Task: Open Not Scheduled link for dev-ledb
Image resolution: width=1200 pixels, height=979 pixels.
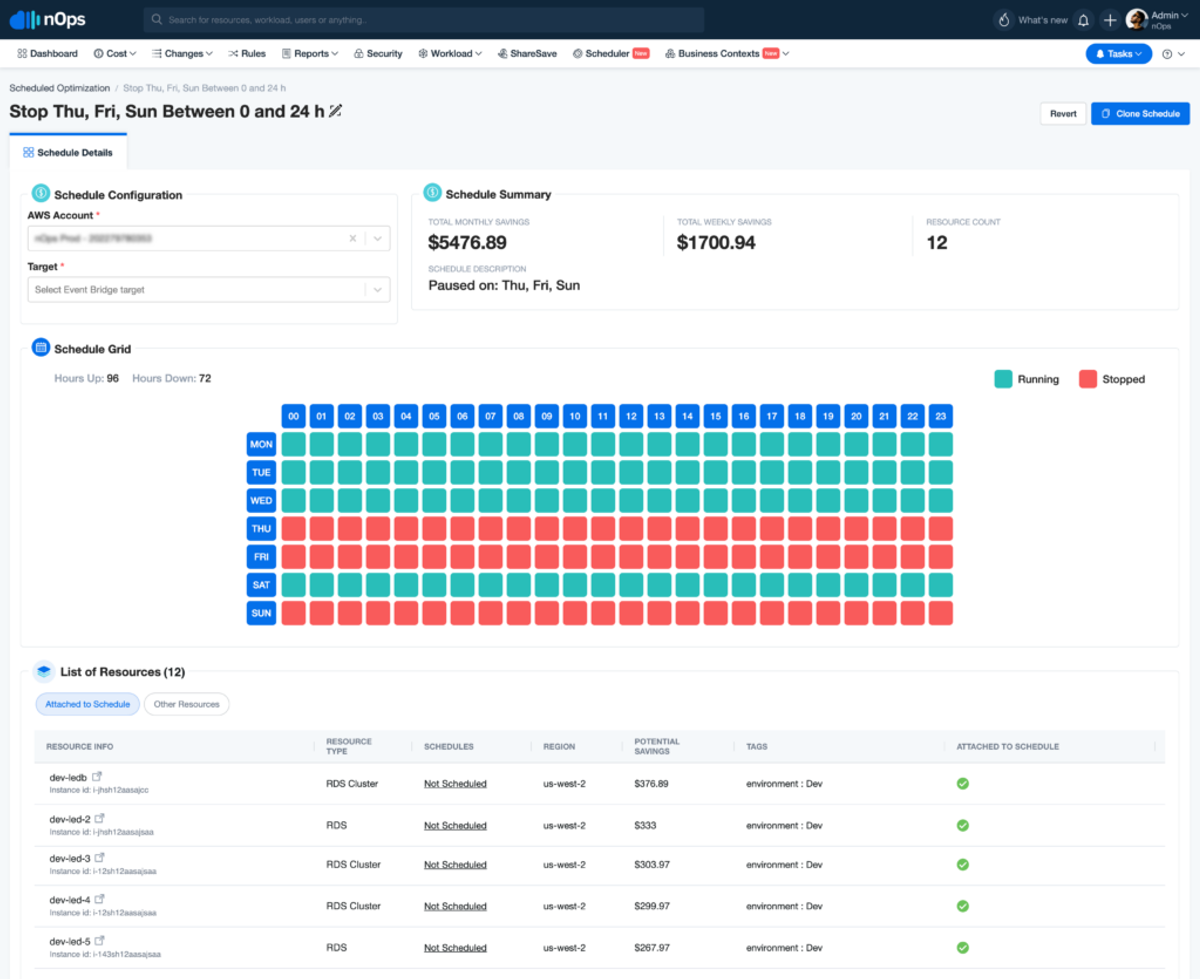Action: coord(455,784)
